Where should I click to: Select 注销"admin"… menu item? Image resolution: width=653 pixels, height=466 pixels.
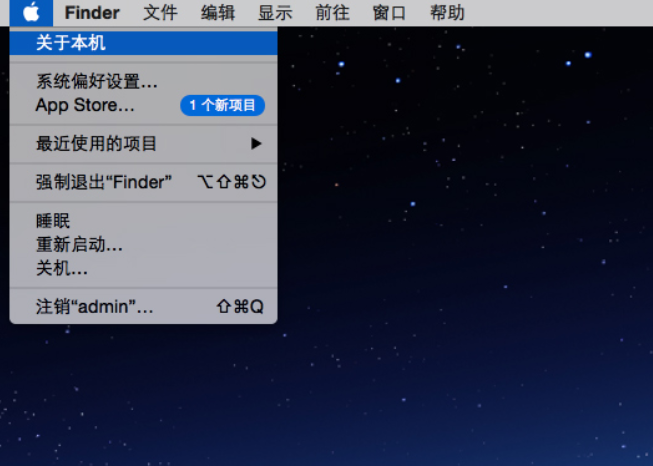(143, 307)
